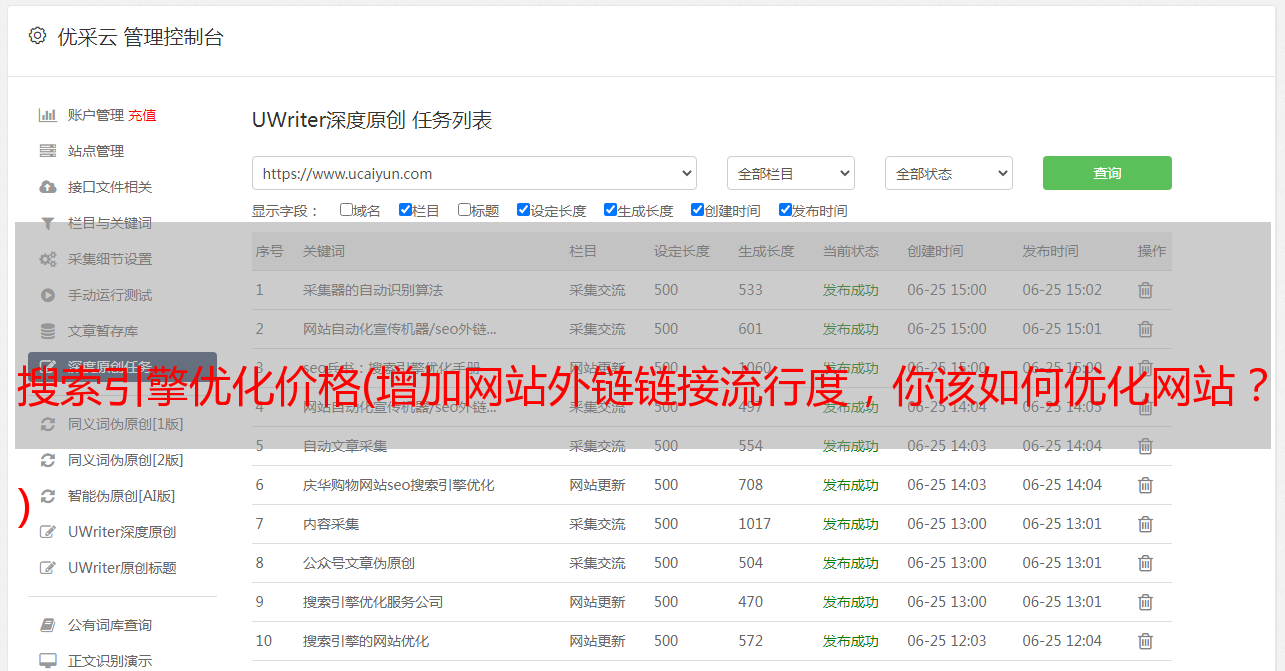The height and width of the screenshot is (671, 1285).
Task: Click trash icon for 自动文章采集 row
Action: [1145, 446]
